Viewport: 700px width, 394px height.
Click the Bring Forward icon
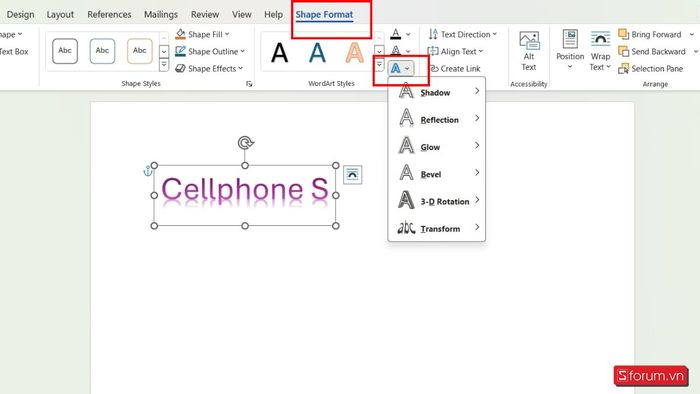click(623, 34)
